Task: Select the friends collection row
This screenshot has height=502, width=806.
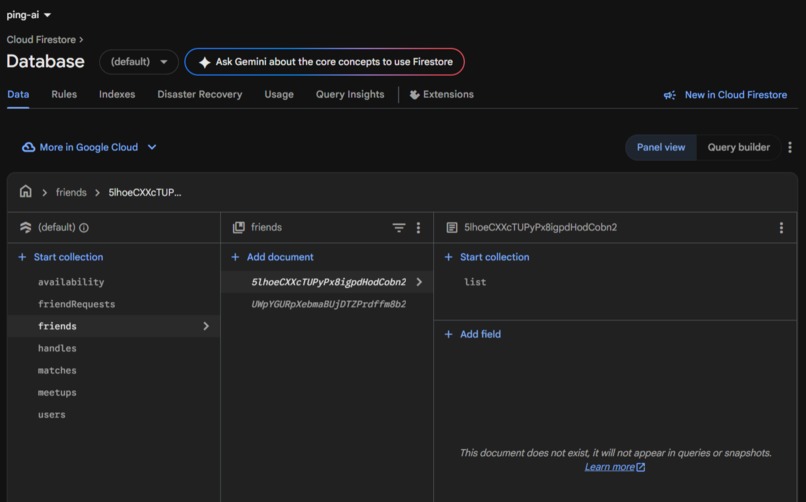Action: pos(114,326)
